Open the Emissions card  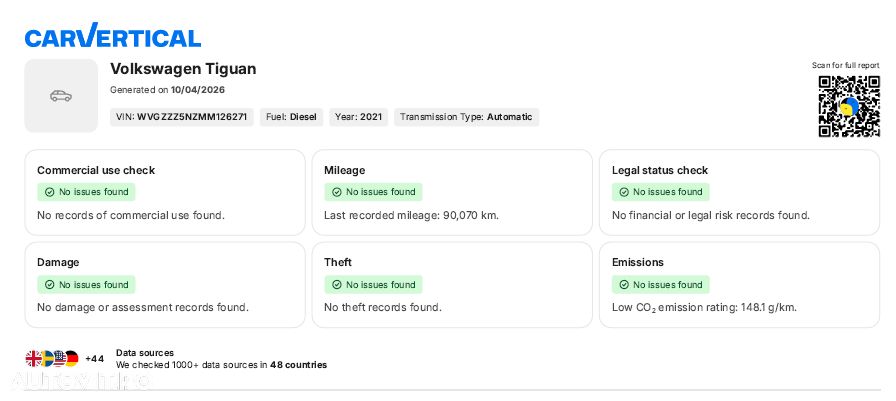pos(739,285)
